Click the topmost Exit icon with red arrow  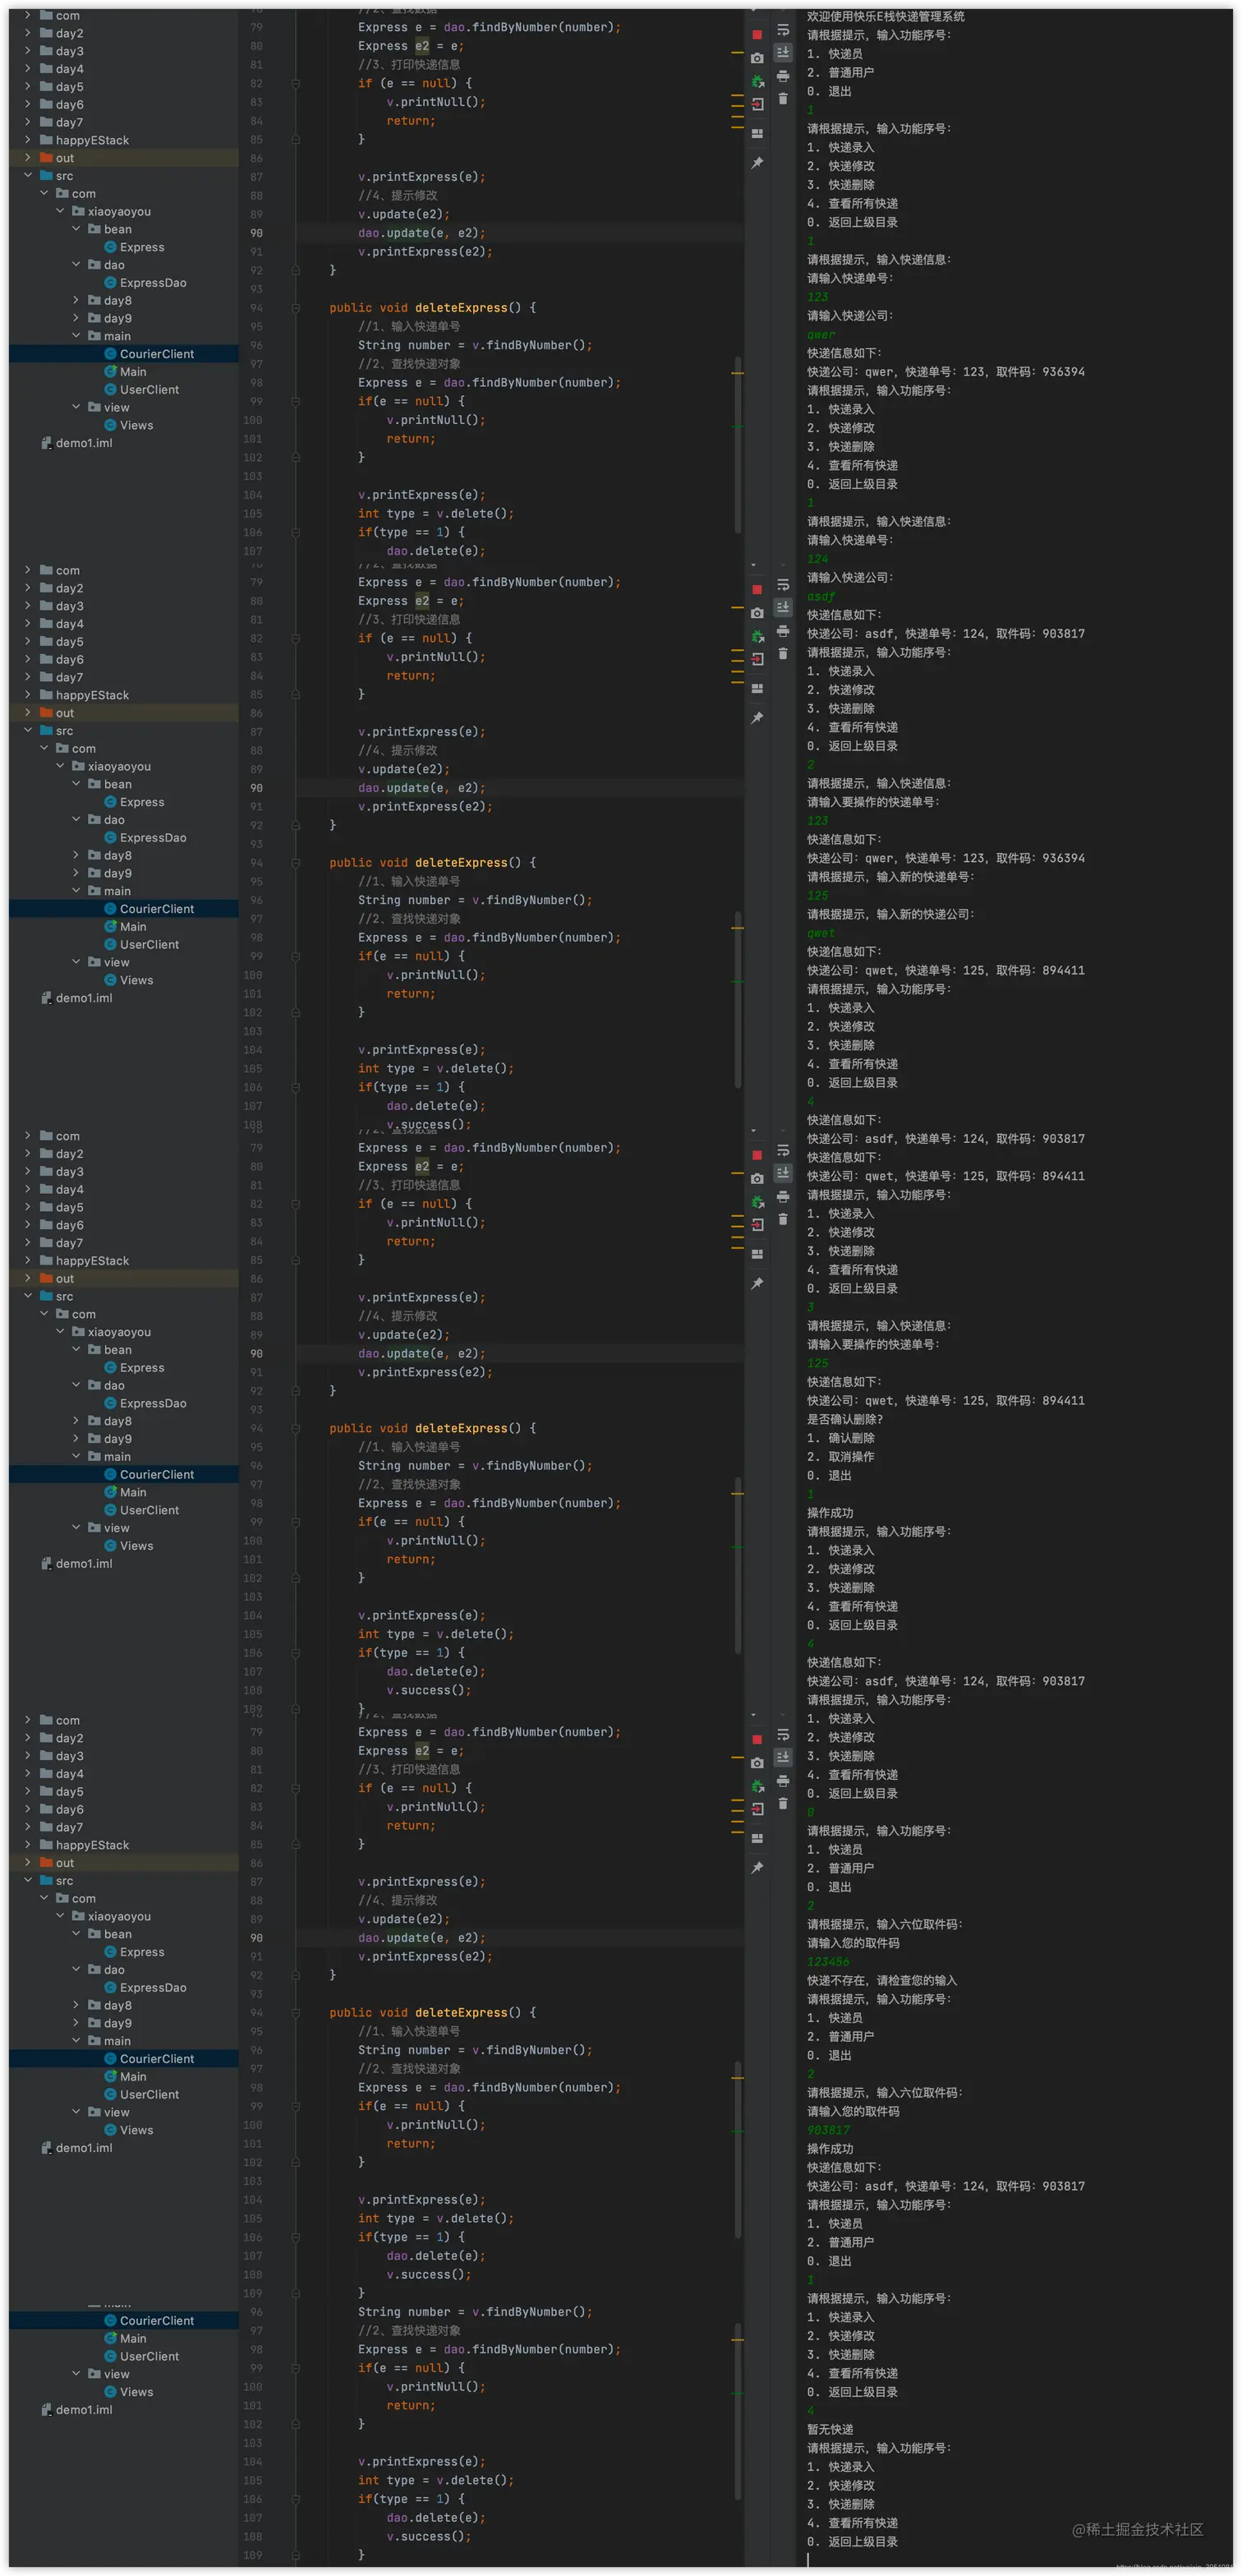tap(757, 104)
